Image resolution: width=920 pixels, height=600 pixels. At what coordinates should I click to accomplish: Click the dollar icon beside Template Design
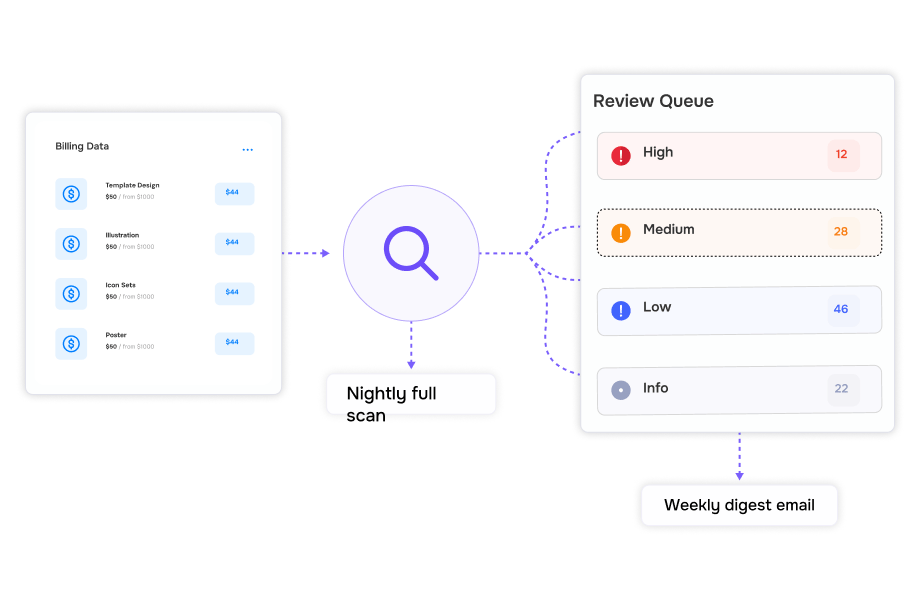coord(71,194)
